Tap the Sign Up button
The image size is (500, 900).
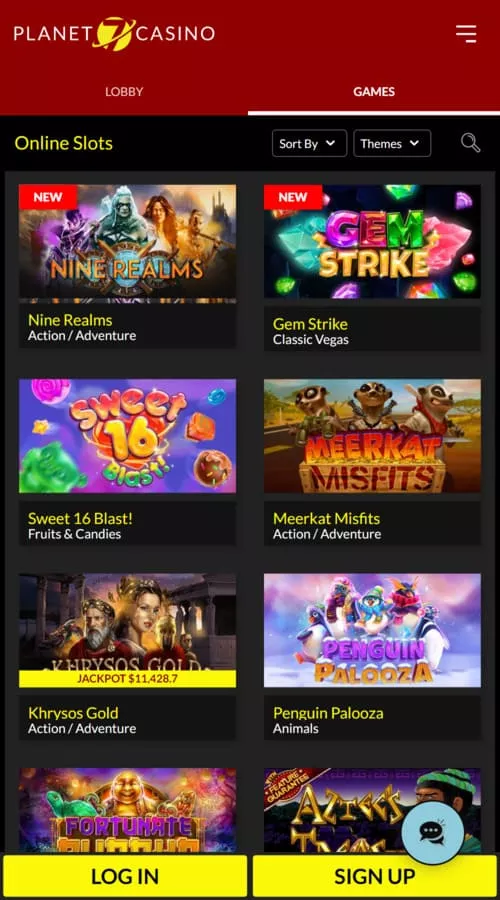point(375,876)
